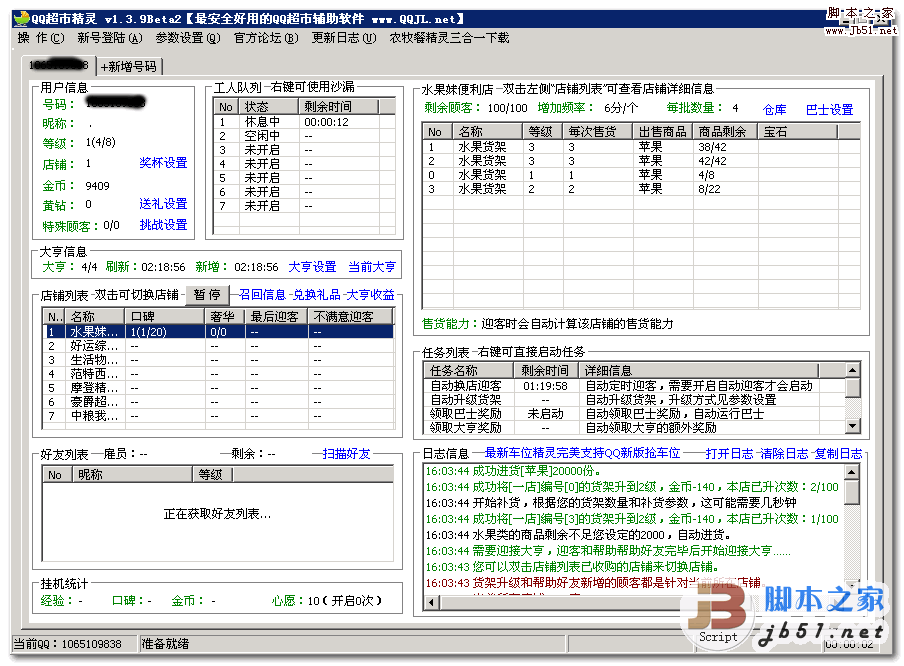Click the task list scrollbar down arrow

point(853,427)
